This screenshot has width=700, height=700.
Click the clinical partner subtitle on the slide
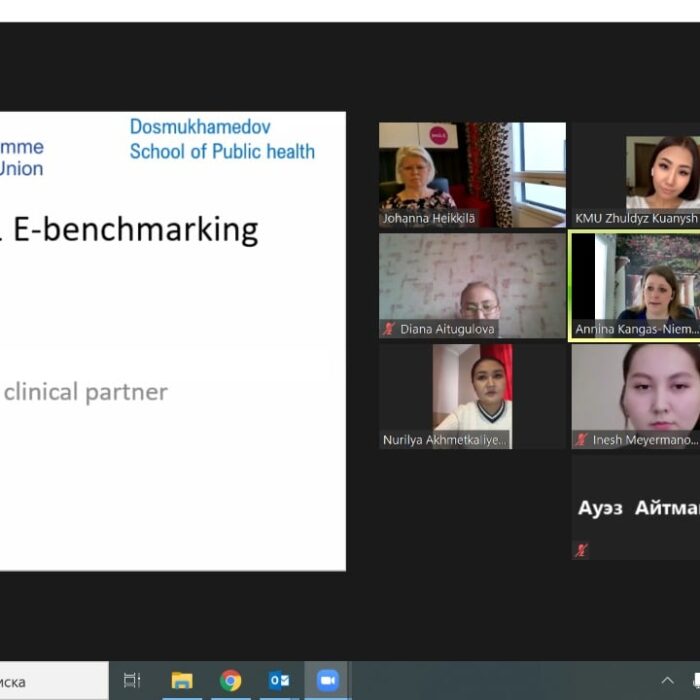pyautogui.click(x=85, y=392)
